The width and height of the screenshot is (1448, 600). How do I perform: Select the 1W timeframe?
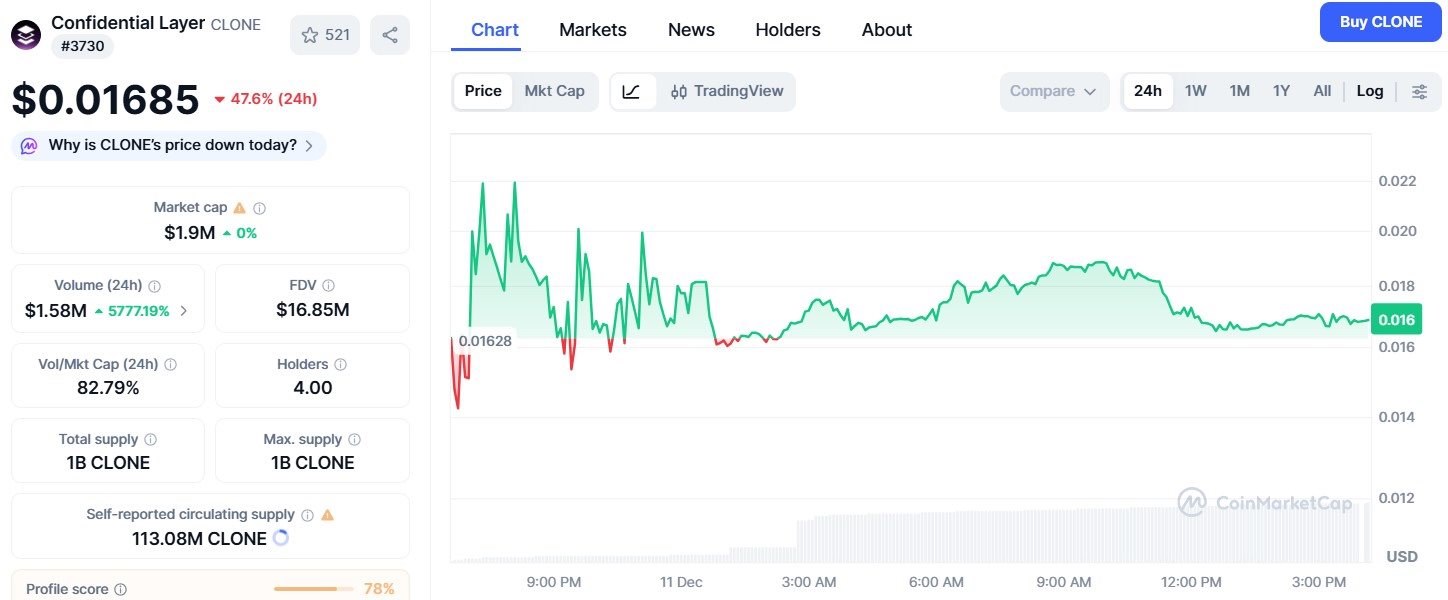[x=1195, y=90]
